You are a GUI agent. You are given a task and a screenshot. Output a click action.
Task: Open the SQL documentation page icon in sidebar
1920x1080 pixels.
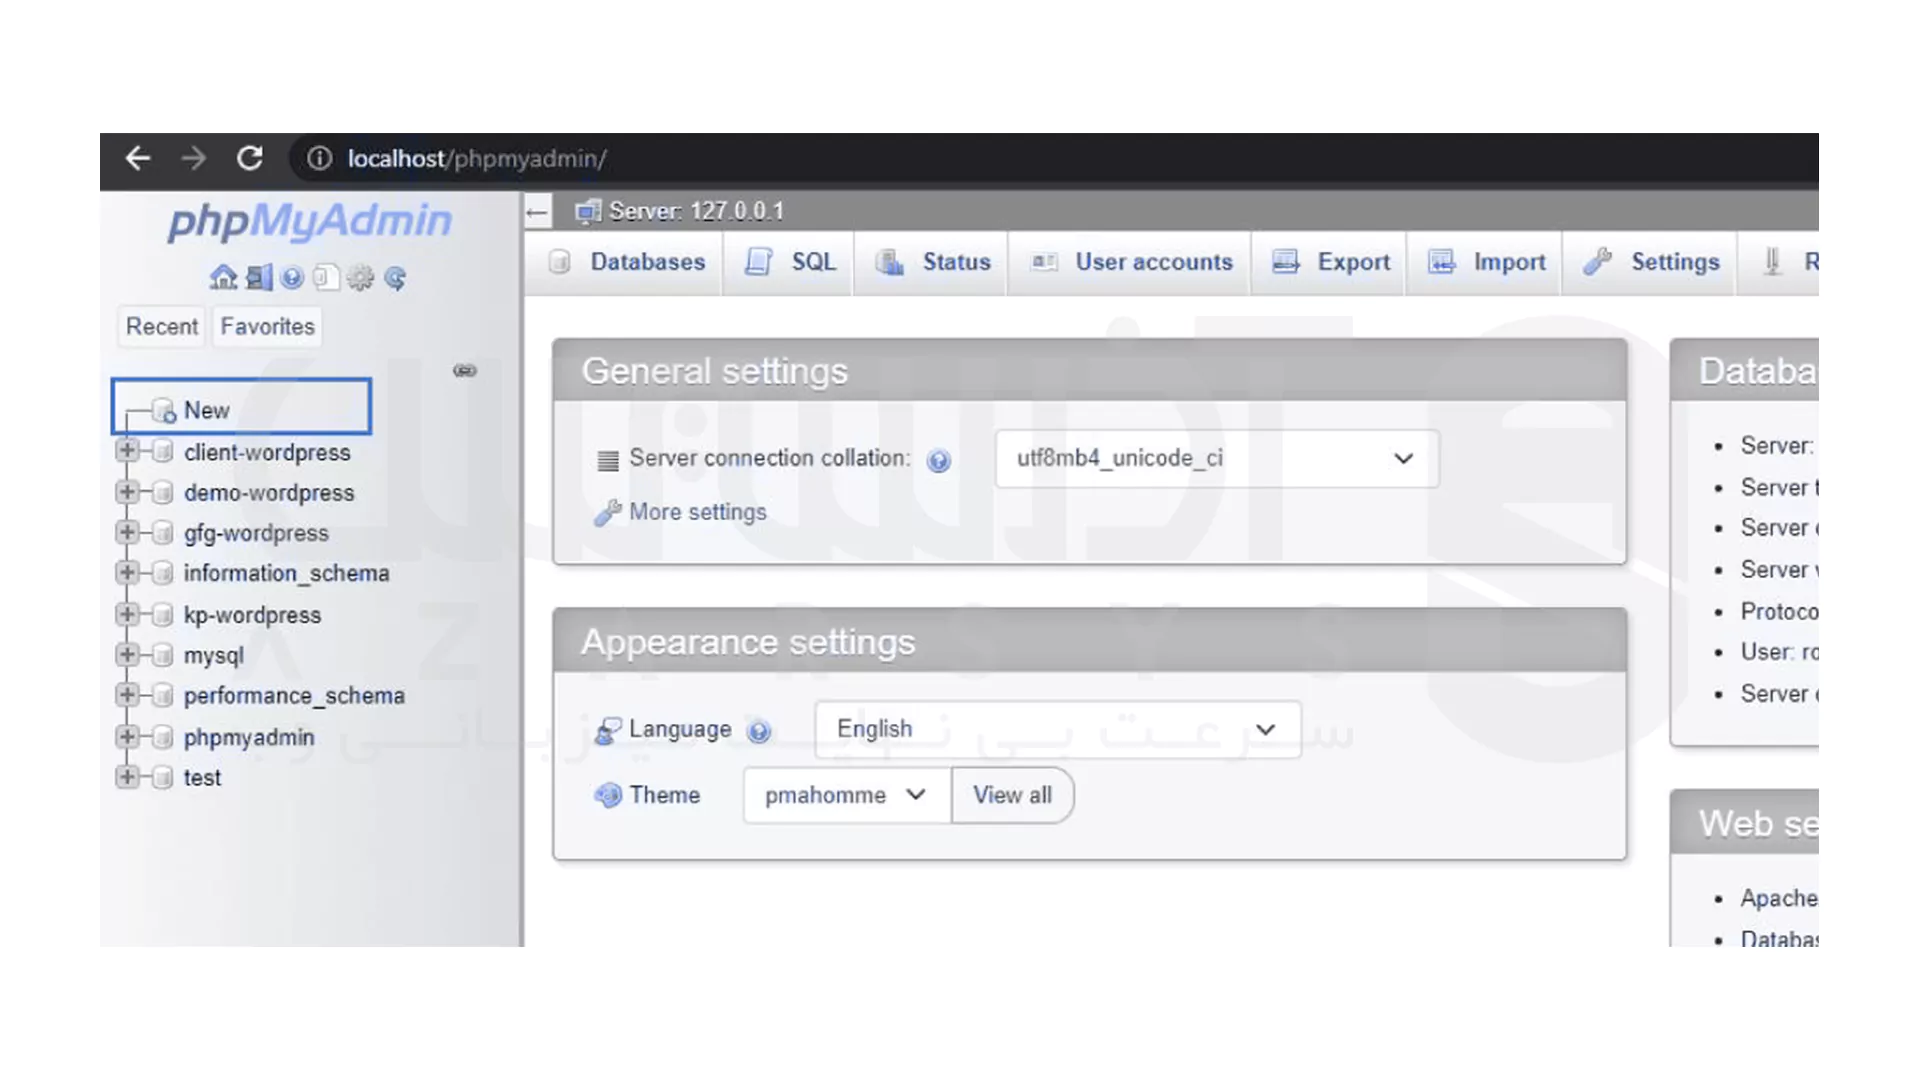(x=325, y=277)
